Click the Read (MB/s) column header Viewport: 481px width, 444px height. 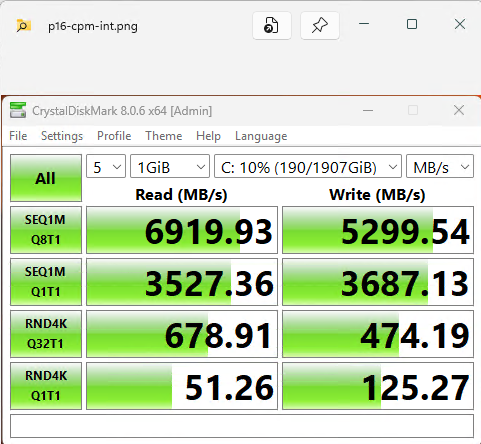coord(181,194)
